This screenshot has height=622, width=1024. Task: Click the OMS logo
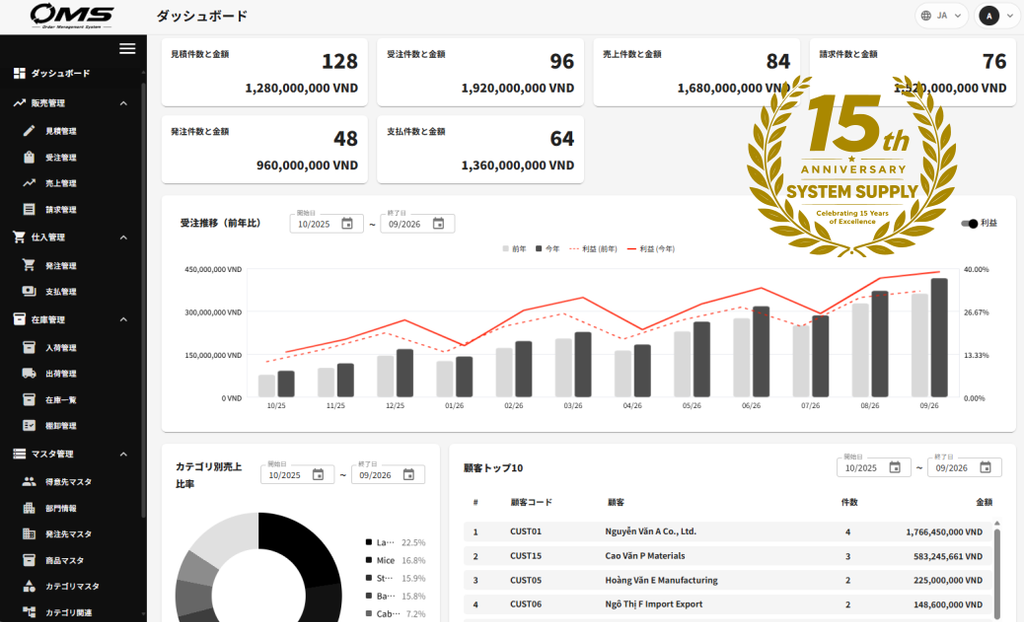click(72, 16)
